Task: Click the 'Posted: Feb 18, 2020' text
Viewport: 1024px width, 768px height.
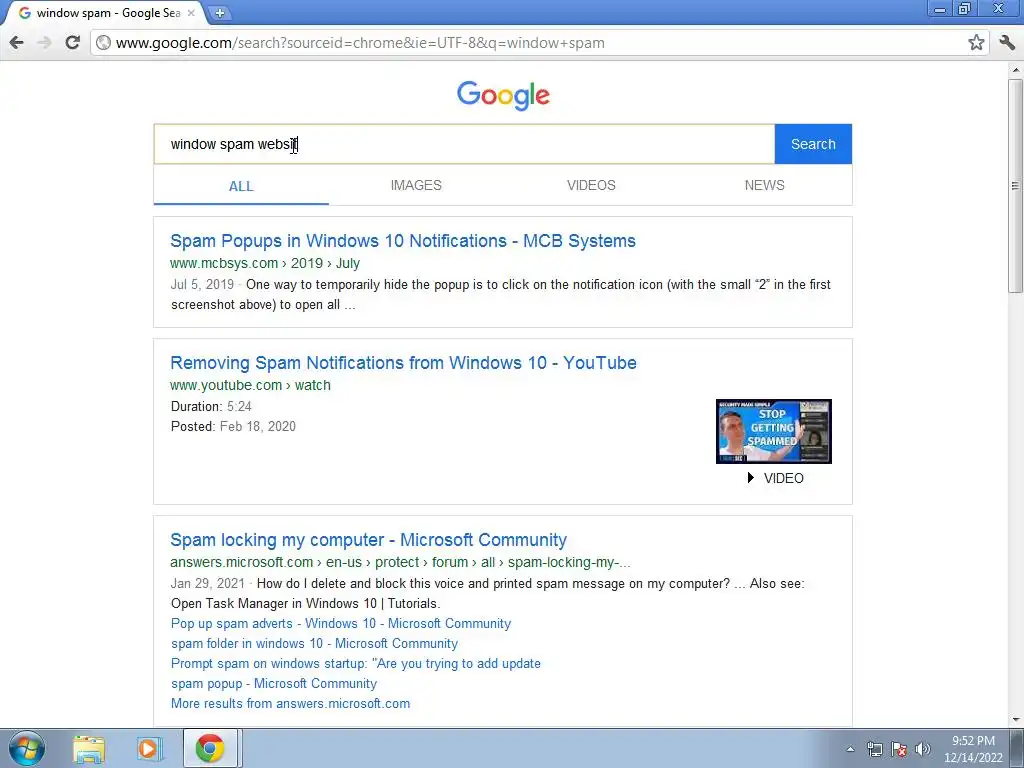Action: 233,426
